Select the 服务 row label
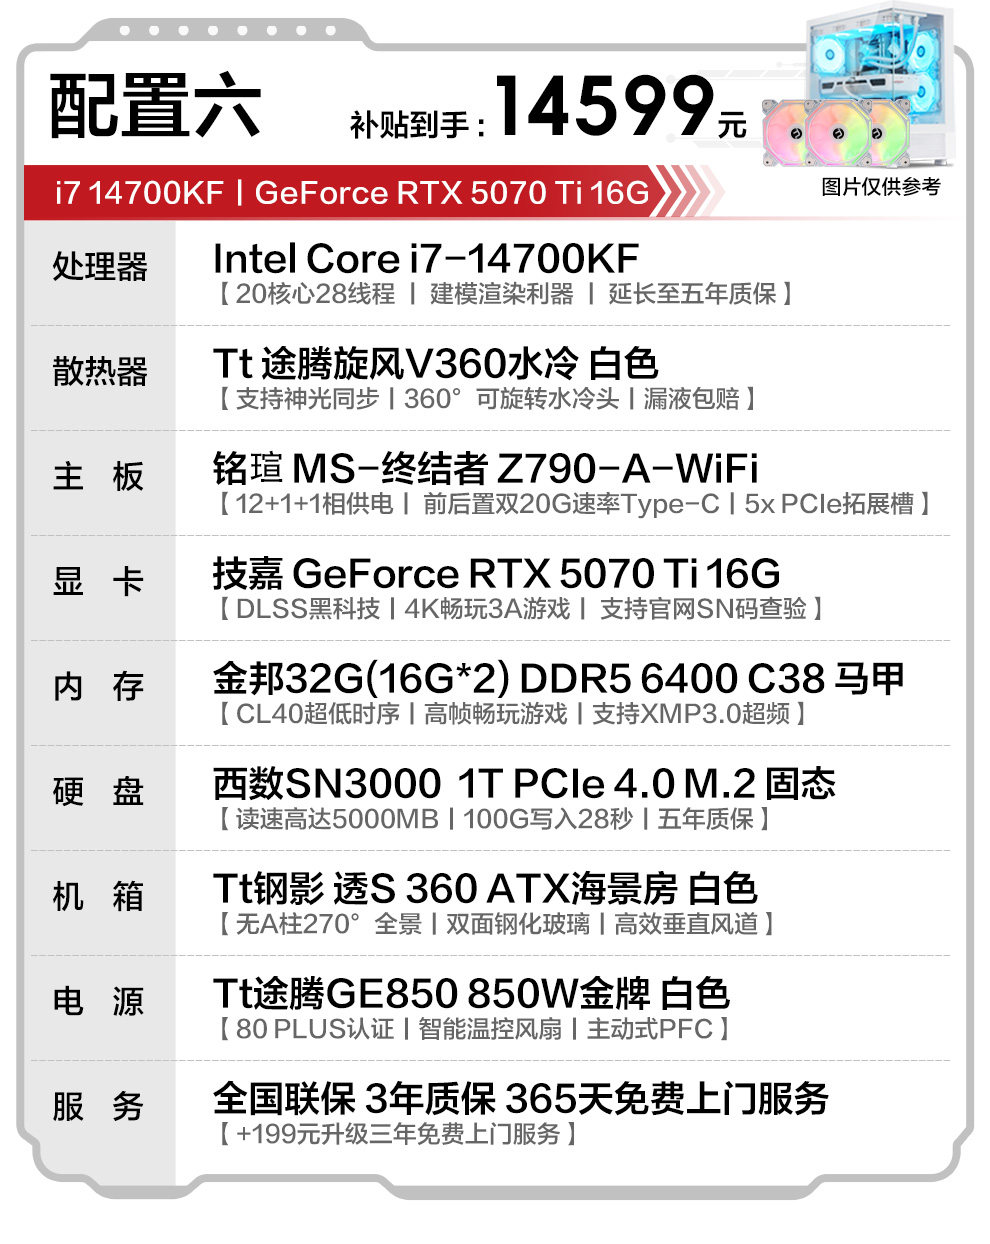Screen dimensions: 990x1244 tap(100, 1107)
